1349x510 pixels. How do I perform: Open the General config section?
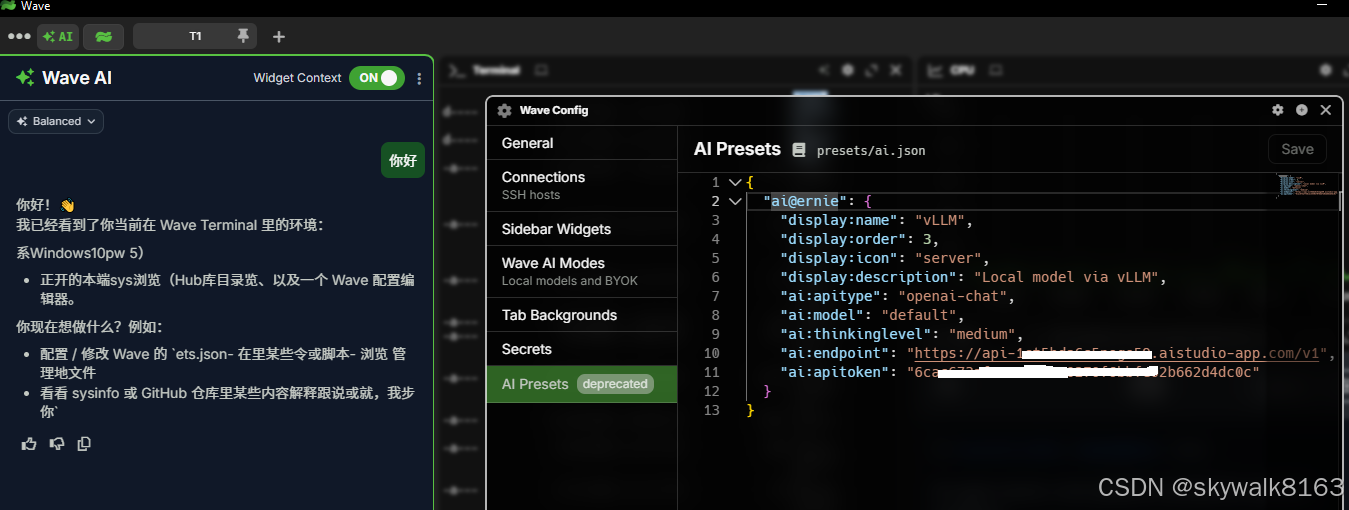click(x=582, y=143)
